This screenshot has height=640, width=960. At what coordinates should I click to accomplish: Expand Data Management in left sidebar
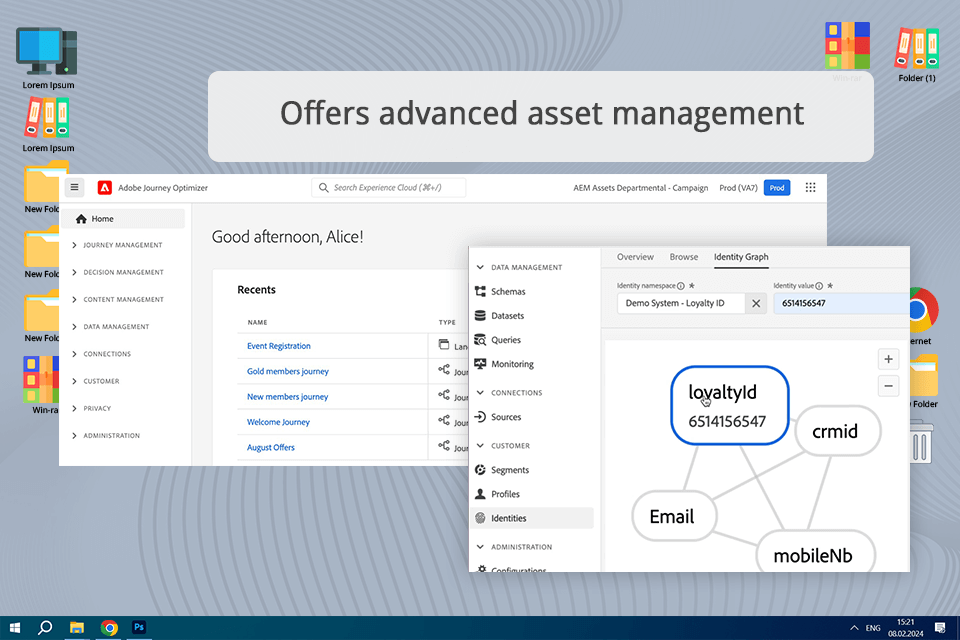click(110, 326)
